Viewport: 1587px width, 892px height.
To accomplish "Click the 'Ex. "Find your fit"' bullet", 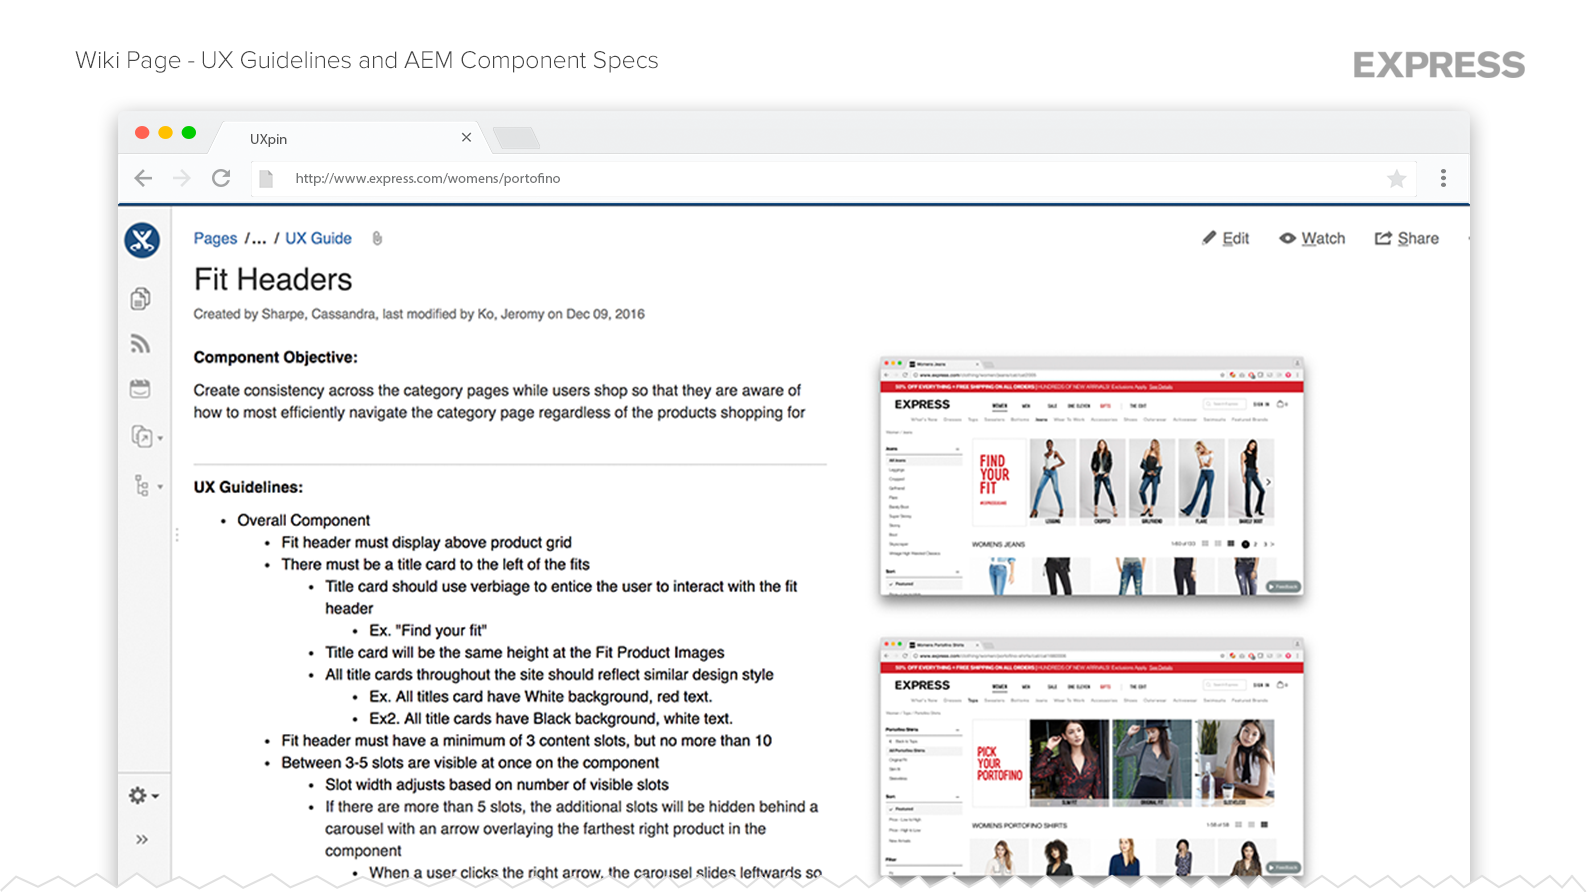I will [428, 630].
